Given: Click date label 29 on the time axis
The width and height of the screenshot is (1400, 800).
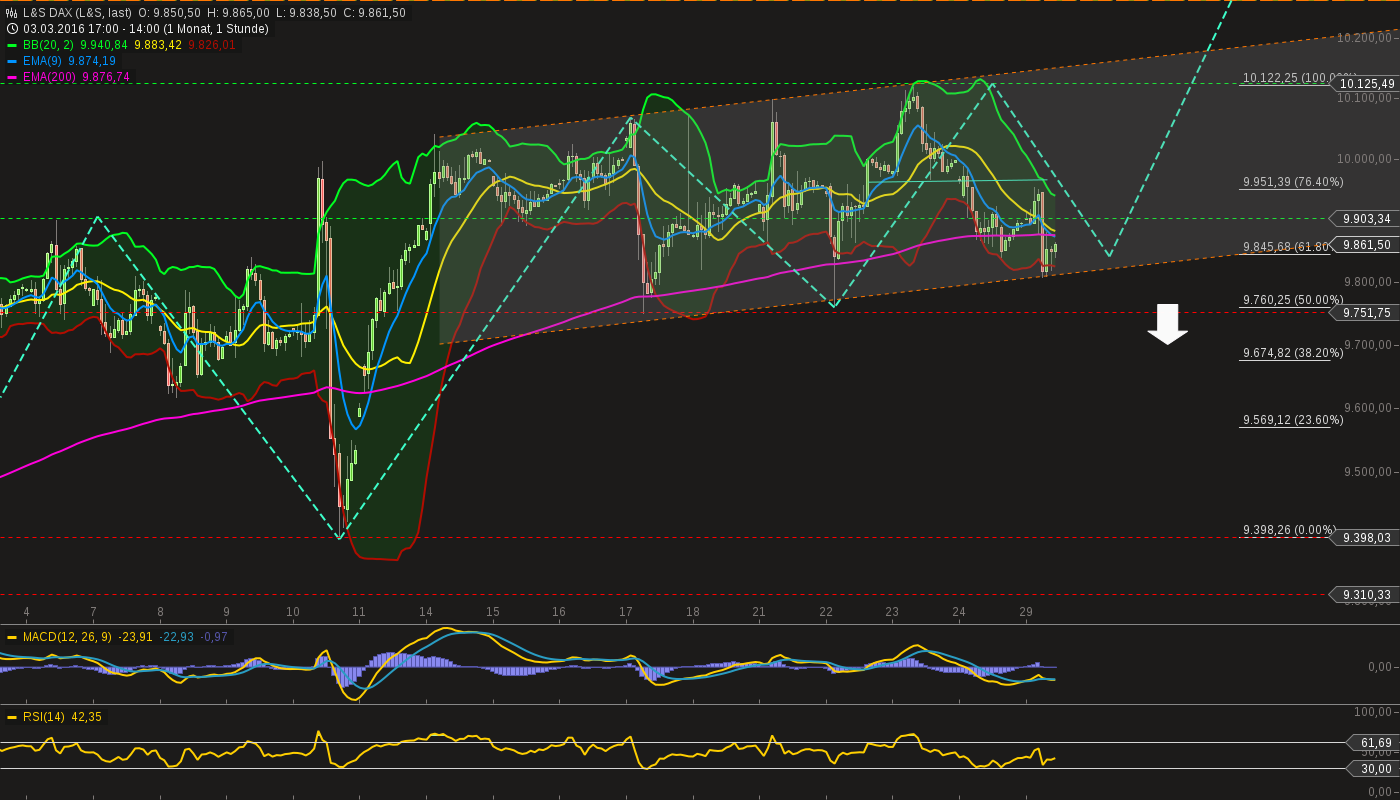Looking at the screenshot, I should 1026,612.
